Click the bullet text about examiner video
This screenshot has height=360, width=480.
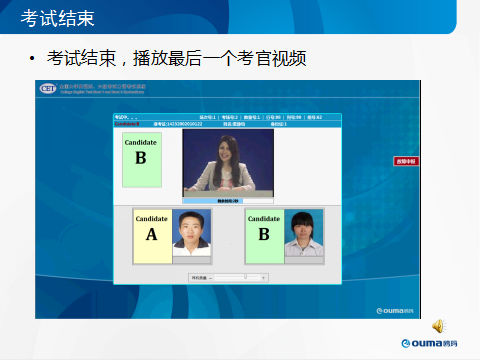[x=177, y=58]
